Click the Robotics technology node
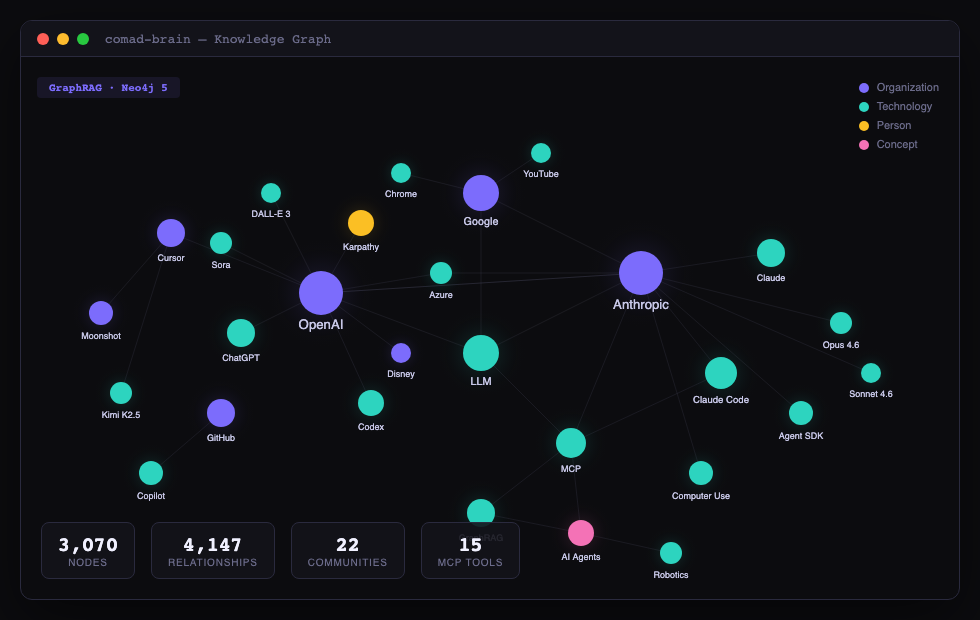Screen dimensions: 980x620 pyautogui.click(x=670, y=552)
